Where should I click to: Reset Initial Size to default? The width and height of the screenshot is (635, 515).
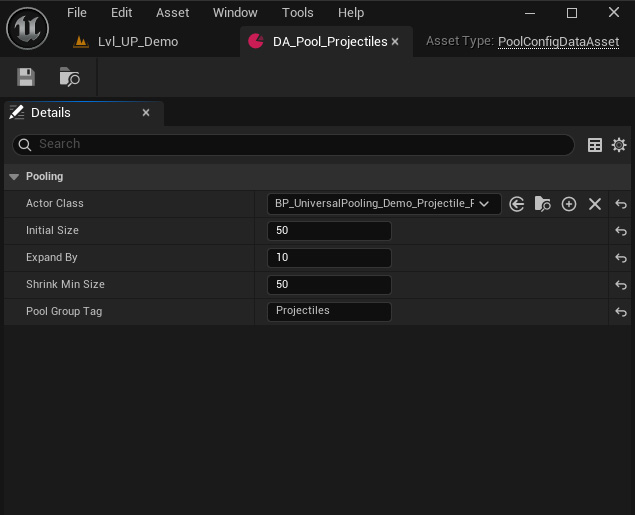pos(621,231)
